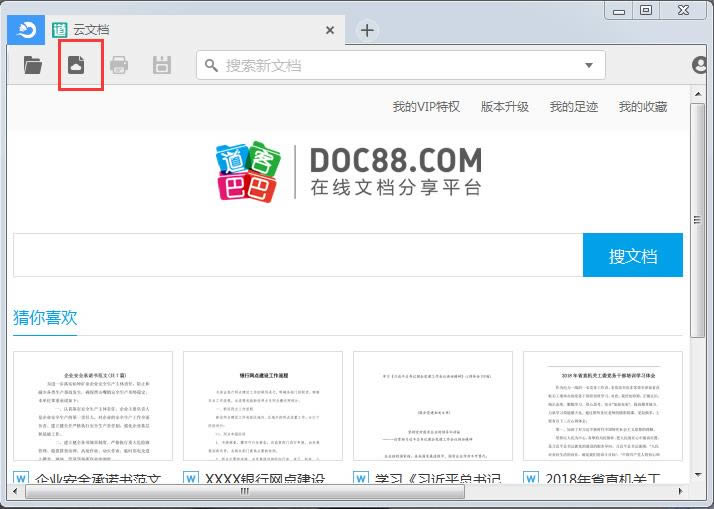Minimize the window
Screen dimensions: 714x509
click(x=619, y=11)
